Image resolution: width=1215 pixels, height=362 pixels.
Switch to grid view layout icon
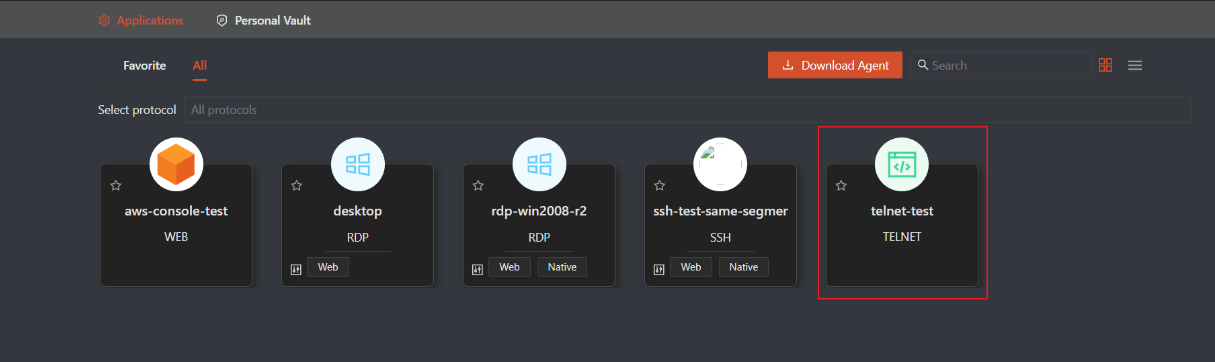coord(1105,65)
